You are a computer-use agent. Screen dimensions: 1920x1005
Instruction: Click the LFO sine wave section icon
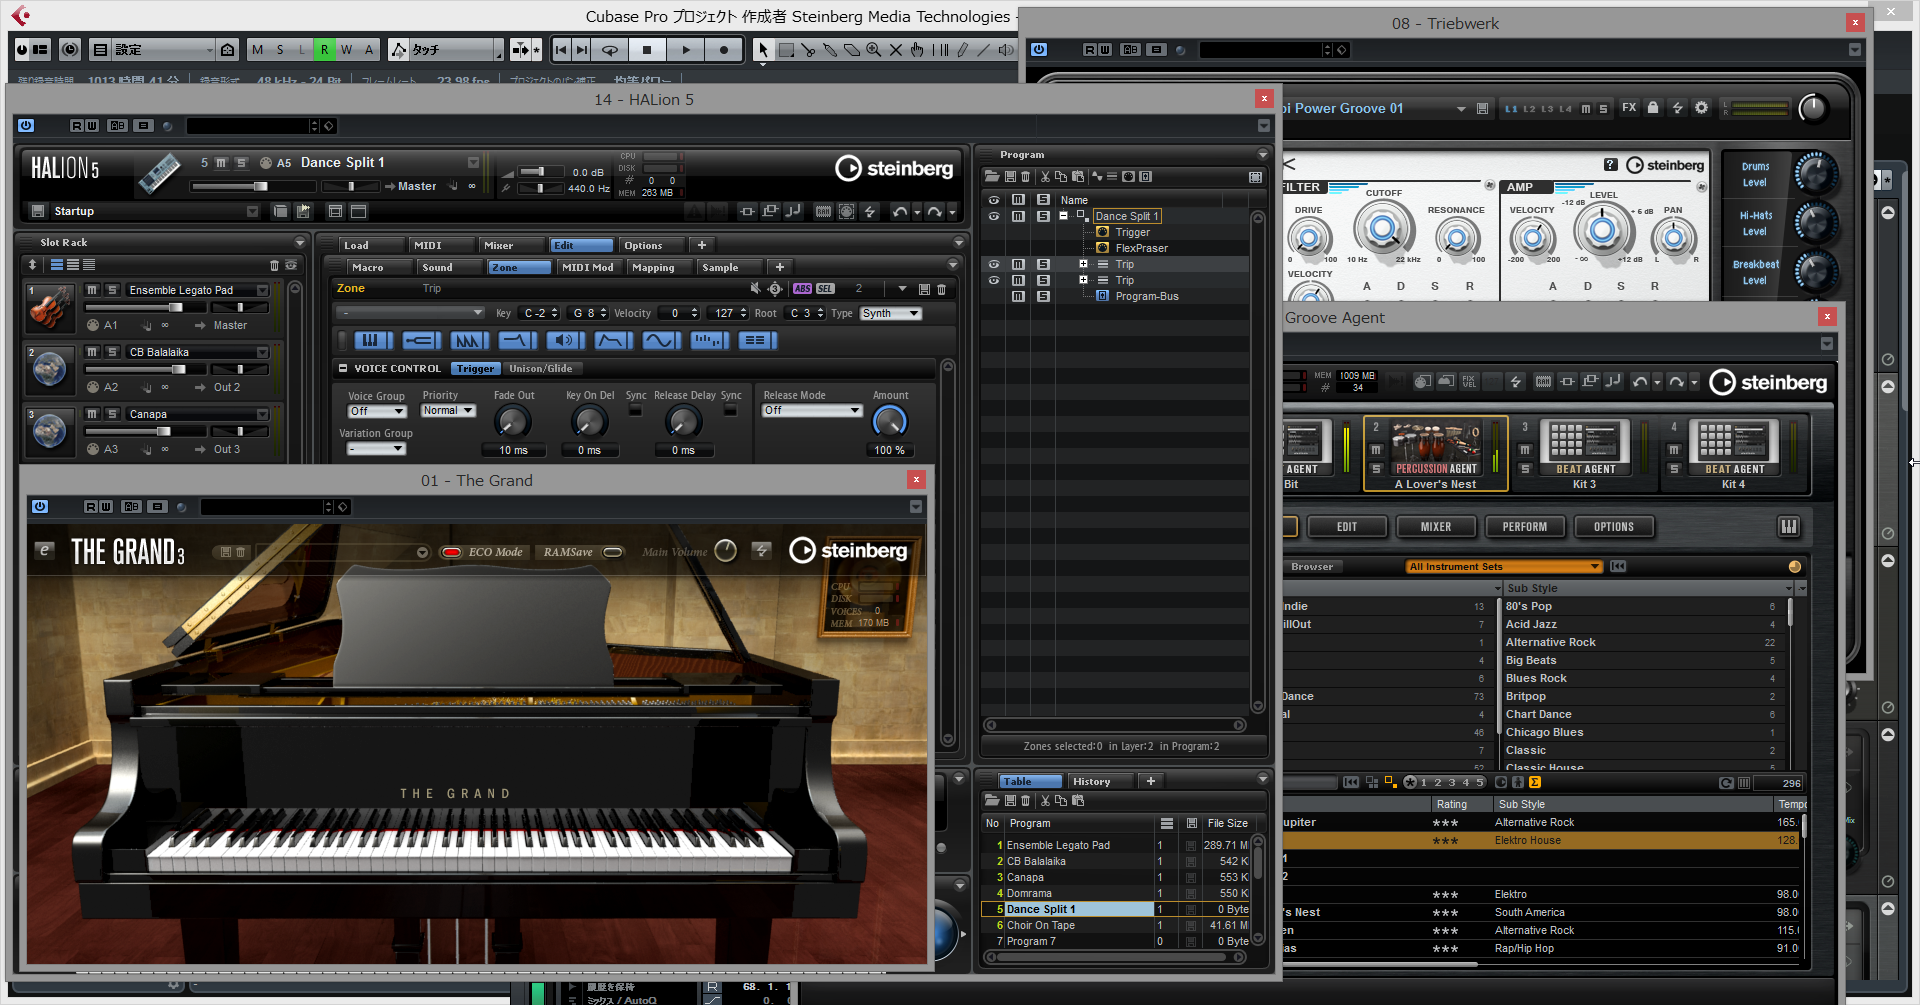point(661,341)
